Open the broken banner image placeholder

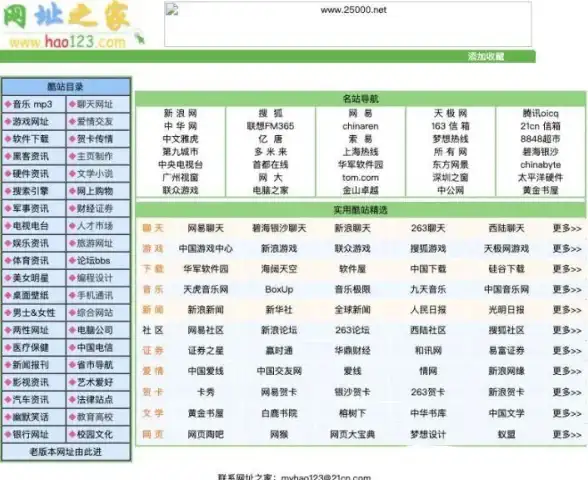[348, 24]
